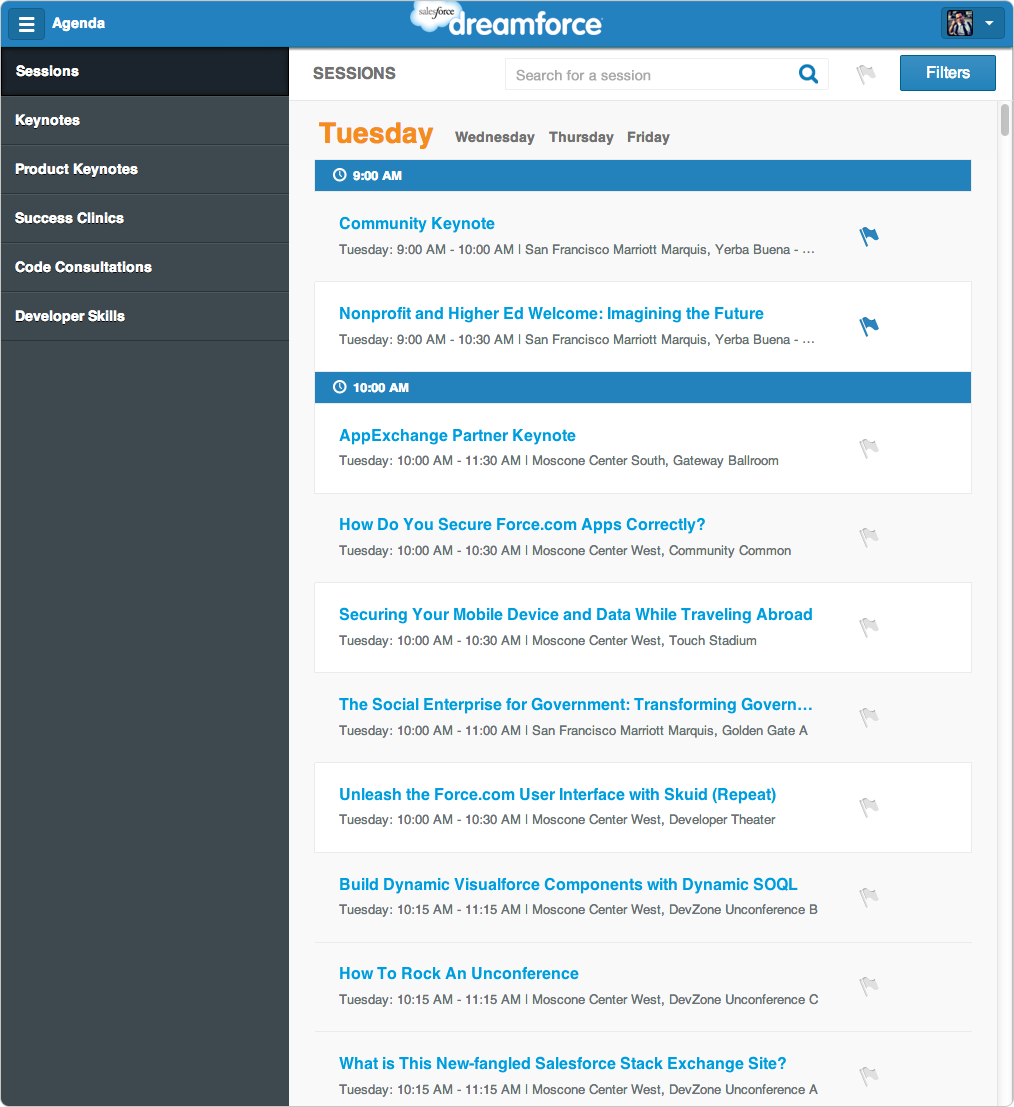Flag the Salesforce Stack Exchange Site session
The height and width of the screenshot is (1107, 1014).
(x=869, y=1076)
